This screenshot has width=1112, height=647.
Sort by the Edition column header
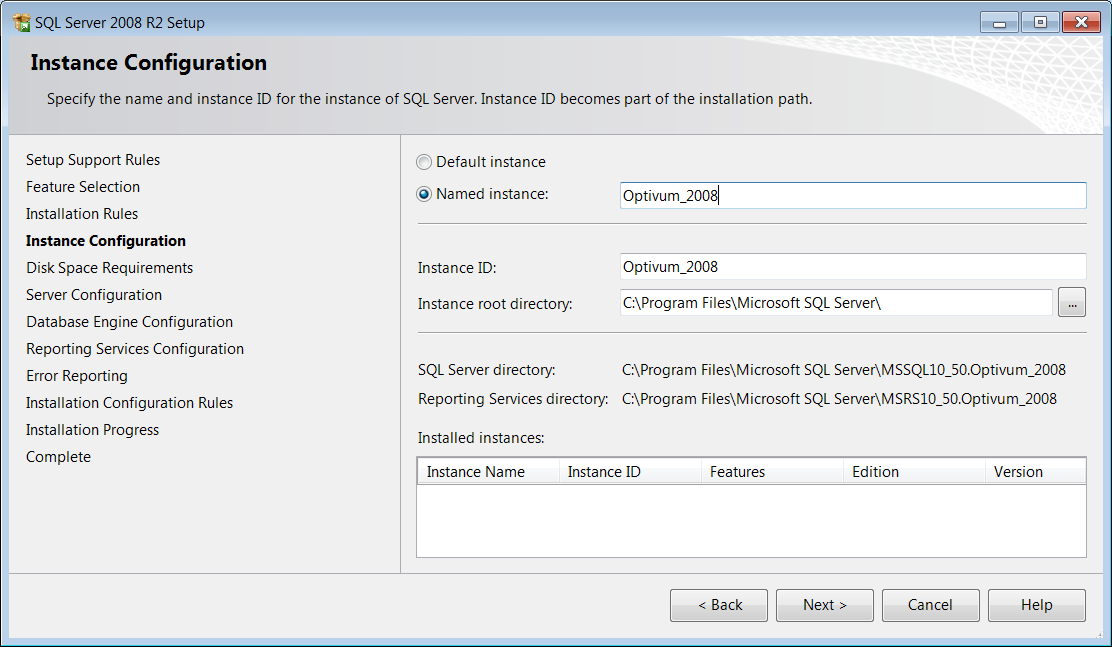coord(914,472)
